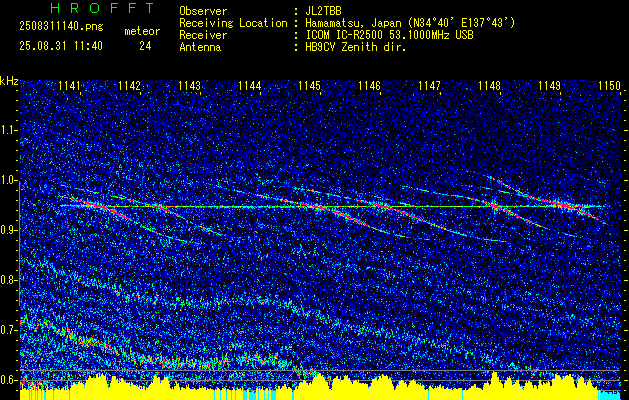Click the 1149 time axis marker

[549, 86]
